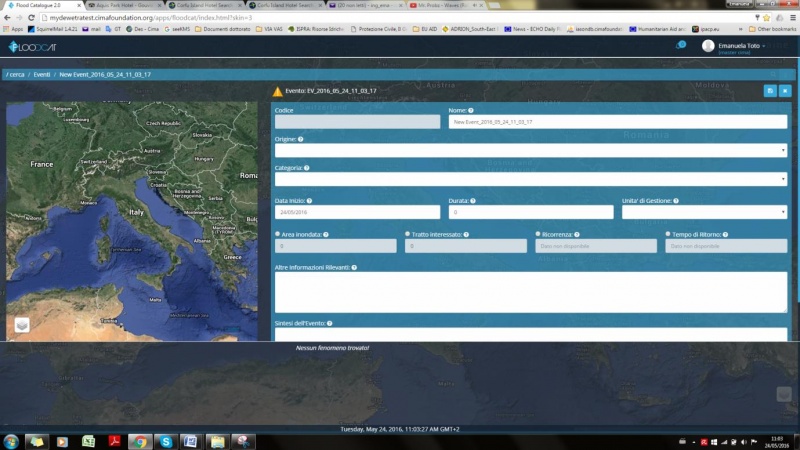The image size is (800, 450).
Task: Click the Data Inizio date field
Action: click(x=357, y=212)
